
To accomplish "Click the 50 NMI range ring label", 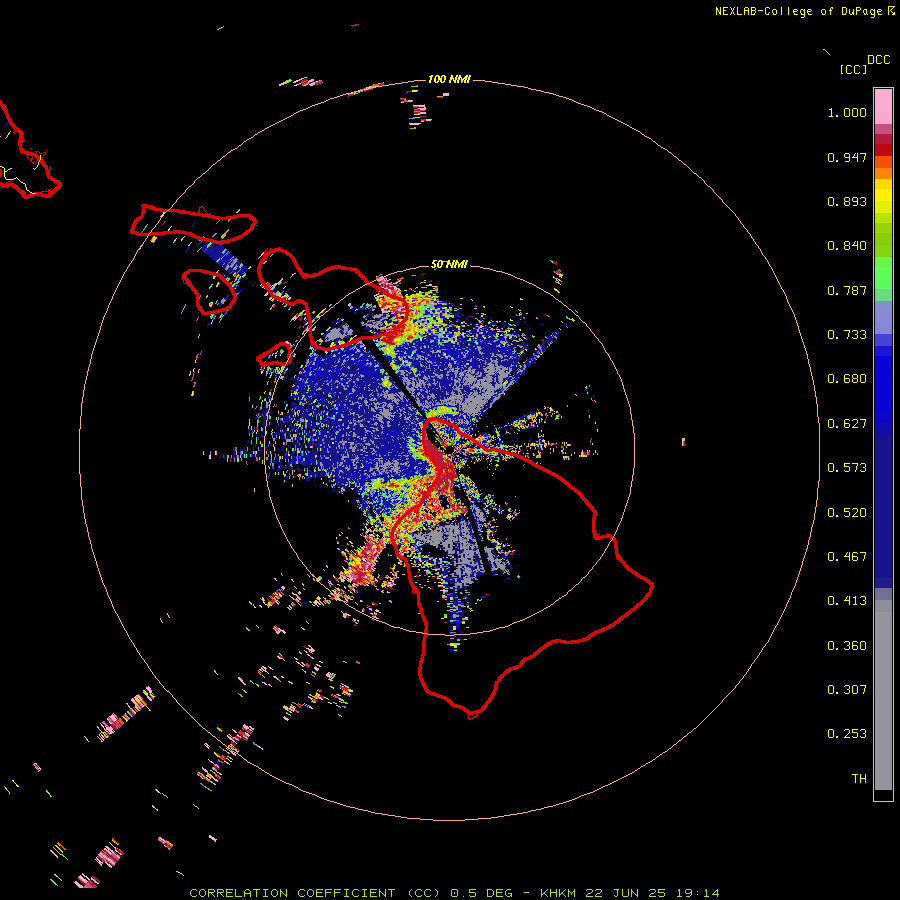I will click(449, 264).
